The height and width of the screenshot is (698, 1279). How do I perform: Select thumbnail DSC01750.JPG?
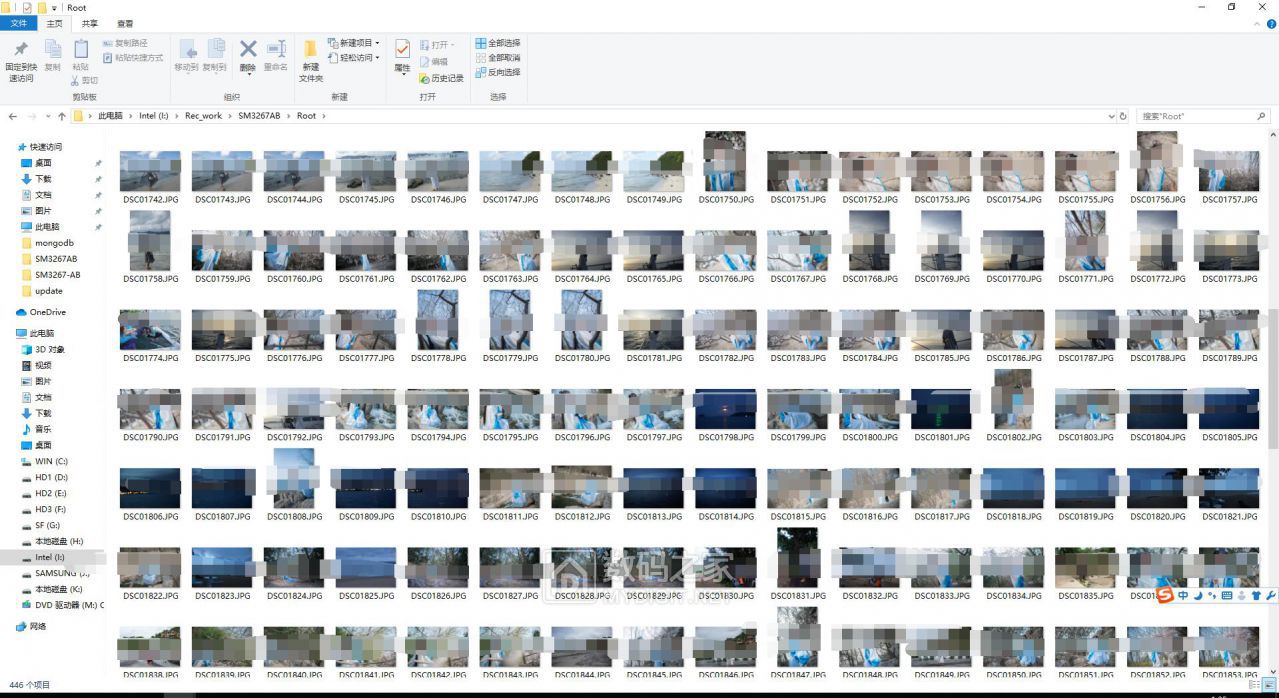tap(725, 161)
